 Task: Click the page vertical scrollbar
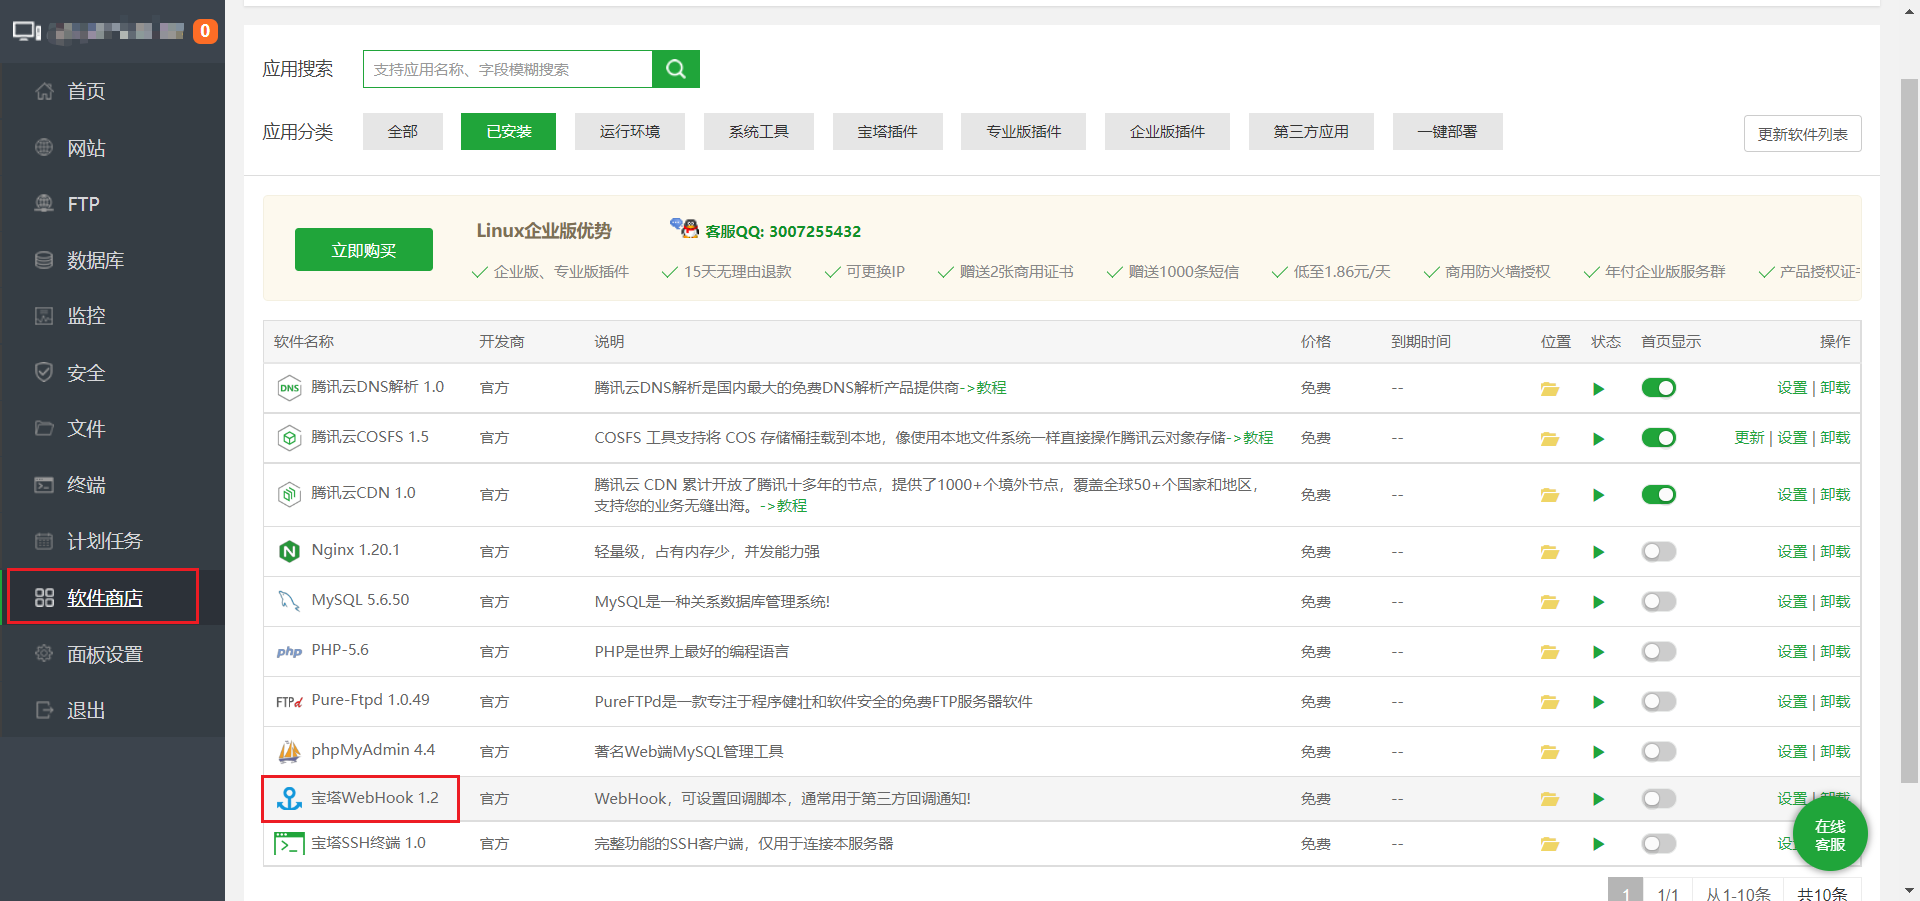(1909, 430)
